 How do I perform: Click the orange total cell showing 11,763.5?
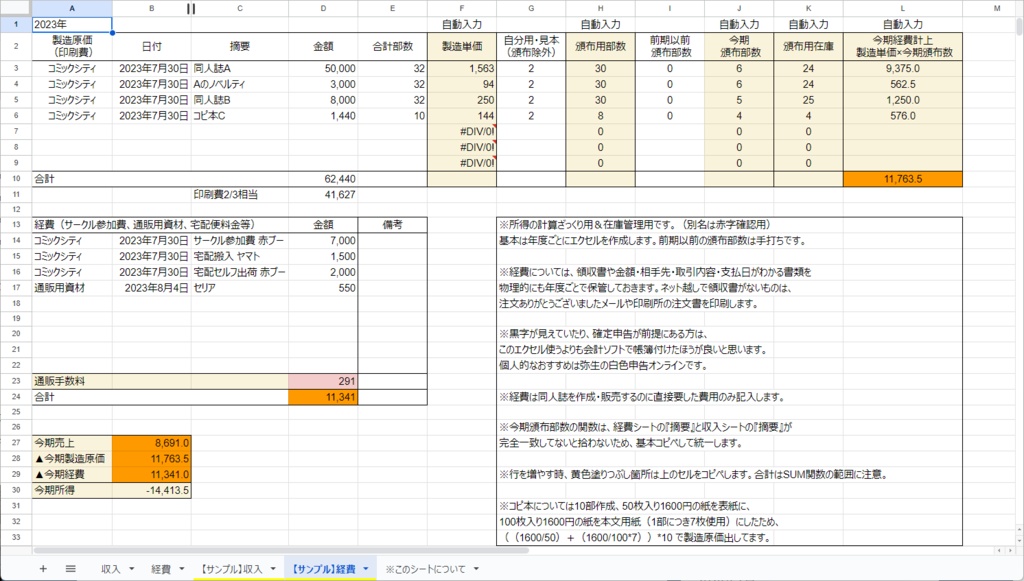(902, 177)
